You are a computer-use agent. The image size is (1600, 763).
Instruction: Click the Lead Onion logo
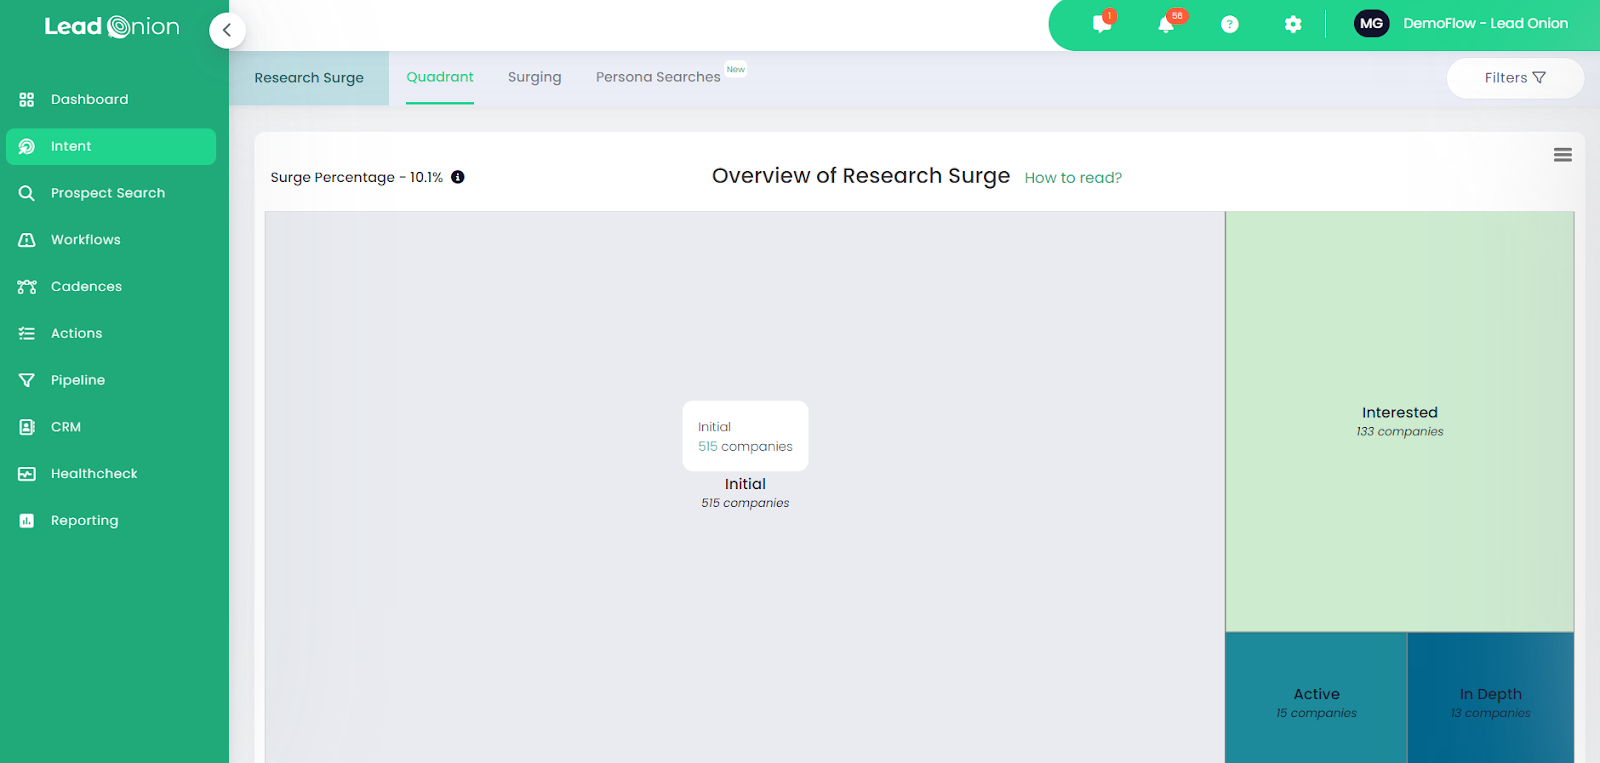(x=112, y=27)
